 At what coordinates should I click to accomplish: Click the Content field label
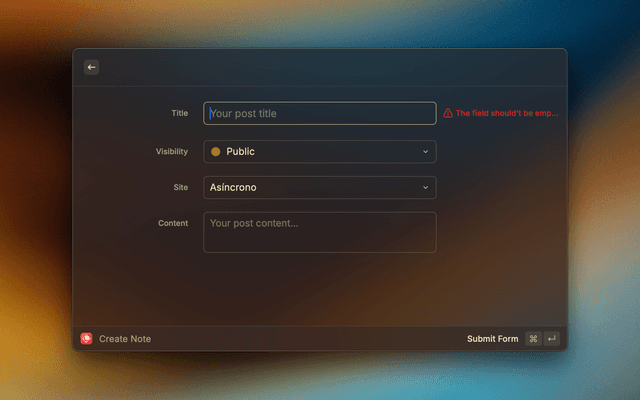pos(173,223)
